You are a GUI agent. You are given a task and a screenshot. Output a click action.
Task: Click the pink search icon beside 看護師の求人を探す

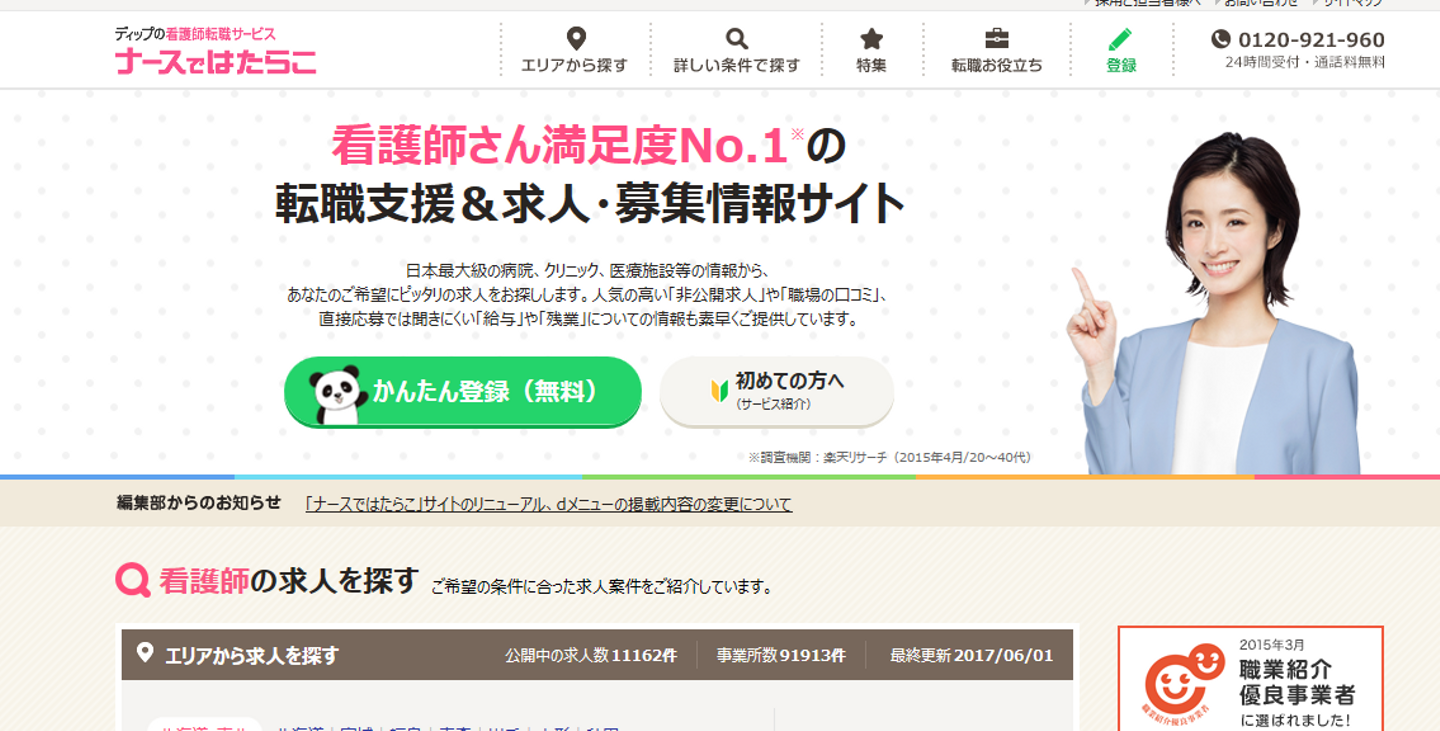133,580
